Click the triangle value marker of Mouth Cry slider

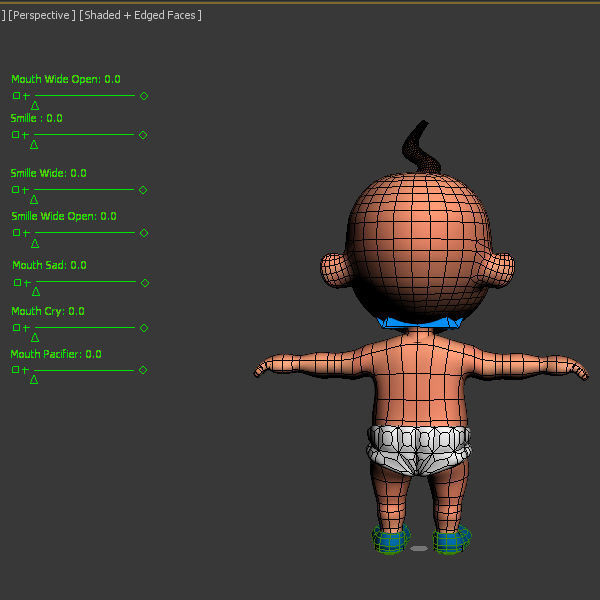[35, 338]
